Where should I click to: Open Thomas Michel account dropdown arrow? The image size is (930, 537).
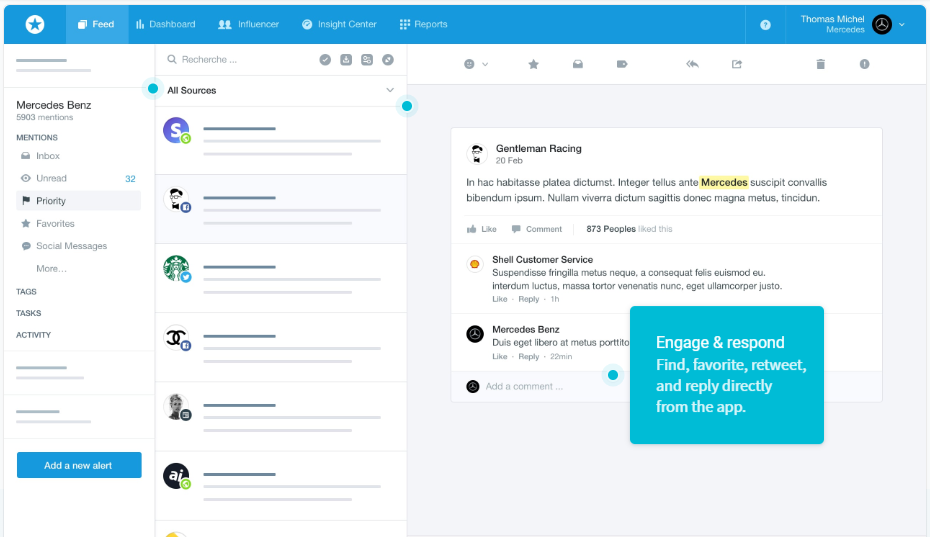902,25
